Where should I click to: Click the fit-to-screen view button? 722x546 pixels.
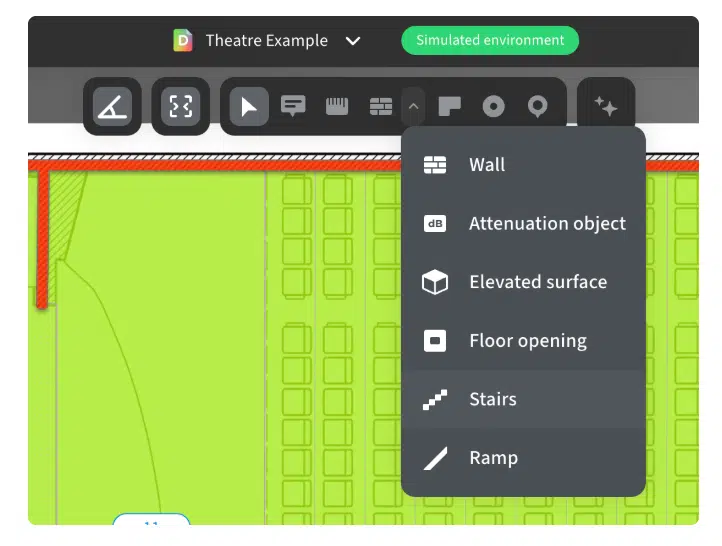pos(180,107)
